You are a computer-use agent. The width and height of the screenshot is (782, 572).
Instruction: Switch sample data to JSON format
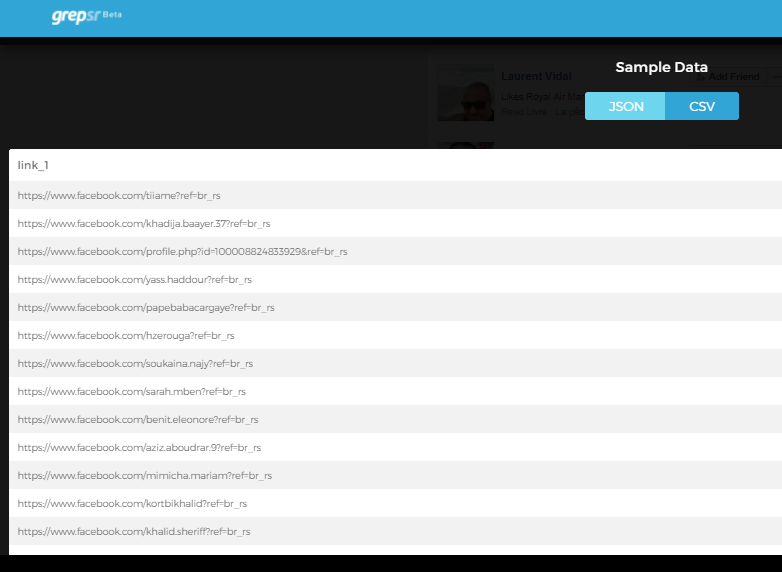[x=625, y=106]
